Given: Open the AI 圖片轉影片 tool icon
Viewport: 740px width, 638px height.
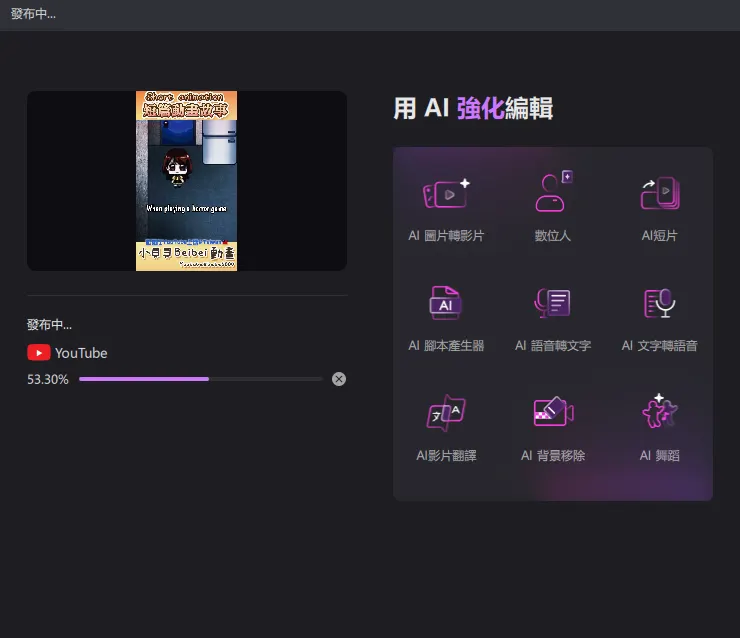Looking at the screenshot, I should click(446, 193).
